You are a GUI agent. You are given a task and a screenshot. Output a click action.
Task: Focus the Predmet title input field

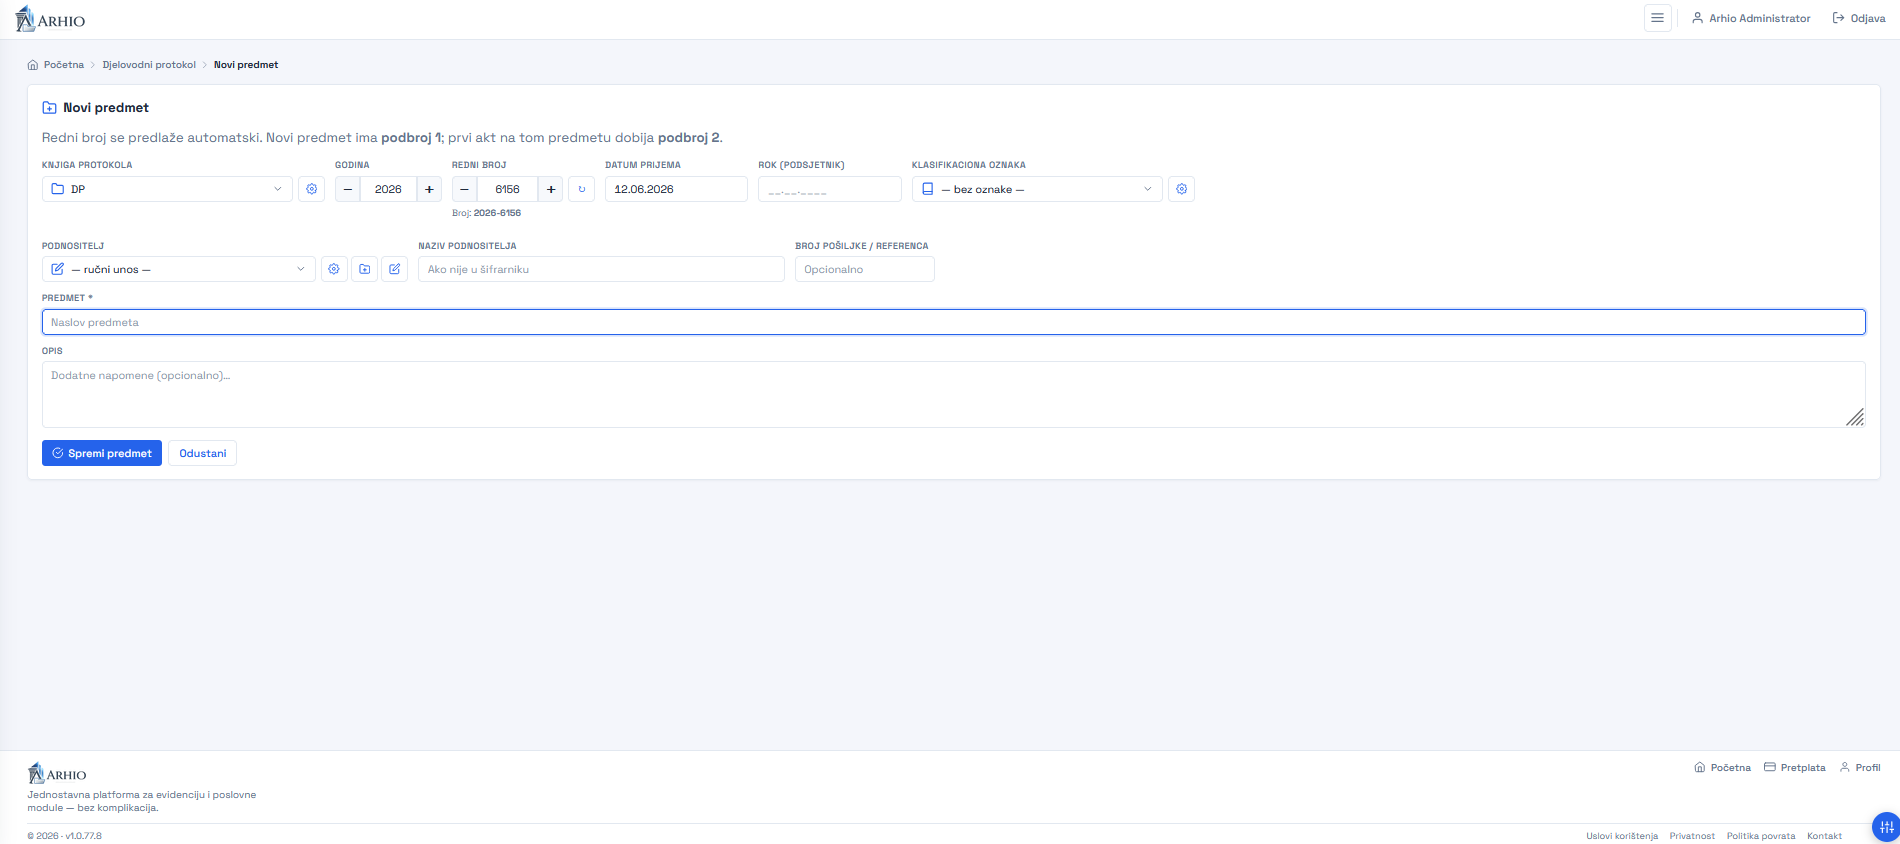click(954, 322)
